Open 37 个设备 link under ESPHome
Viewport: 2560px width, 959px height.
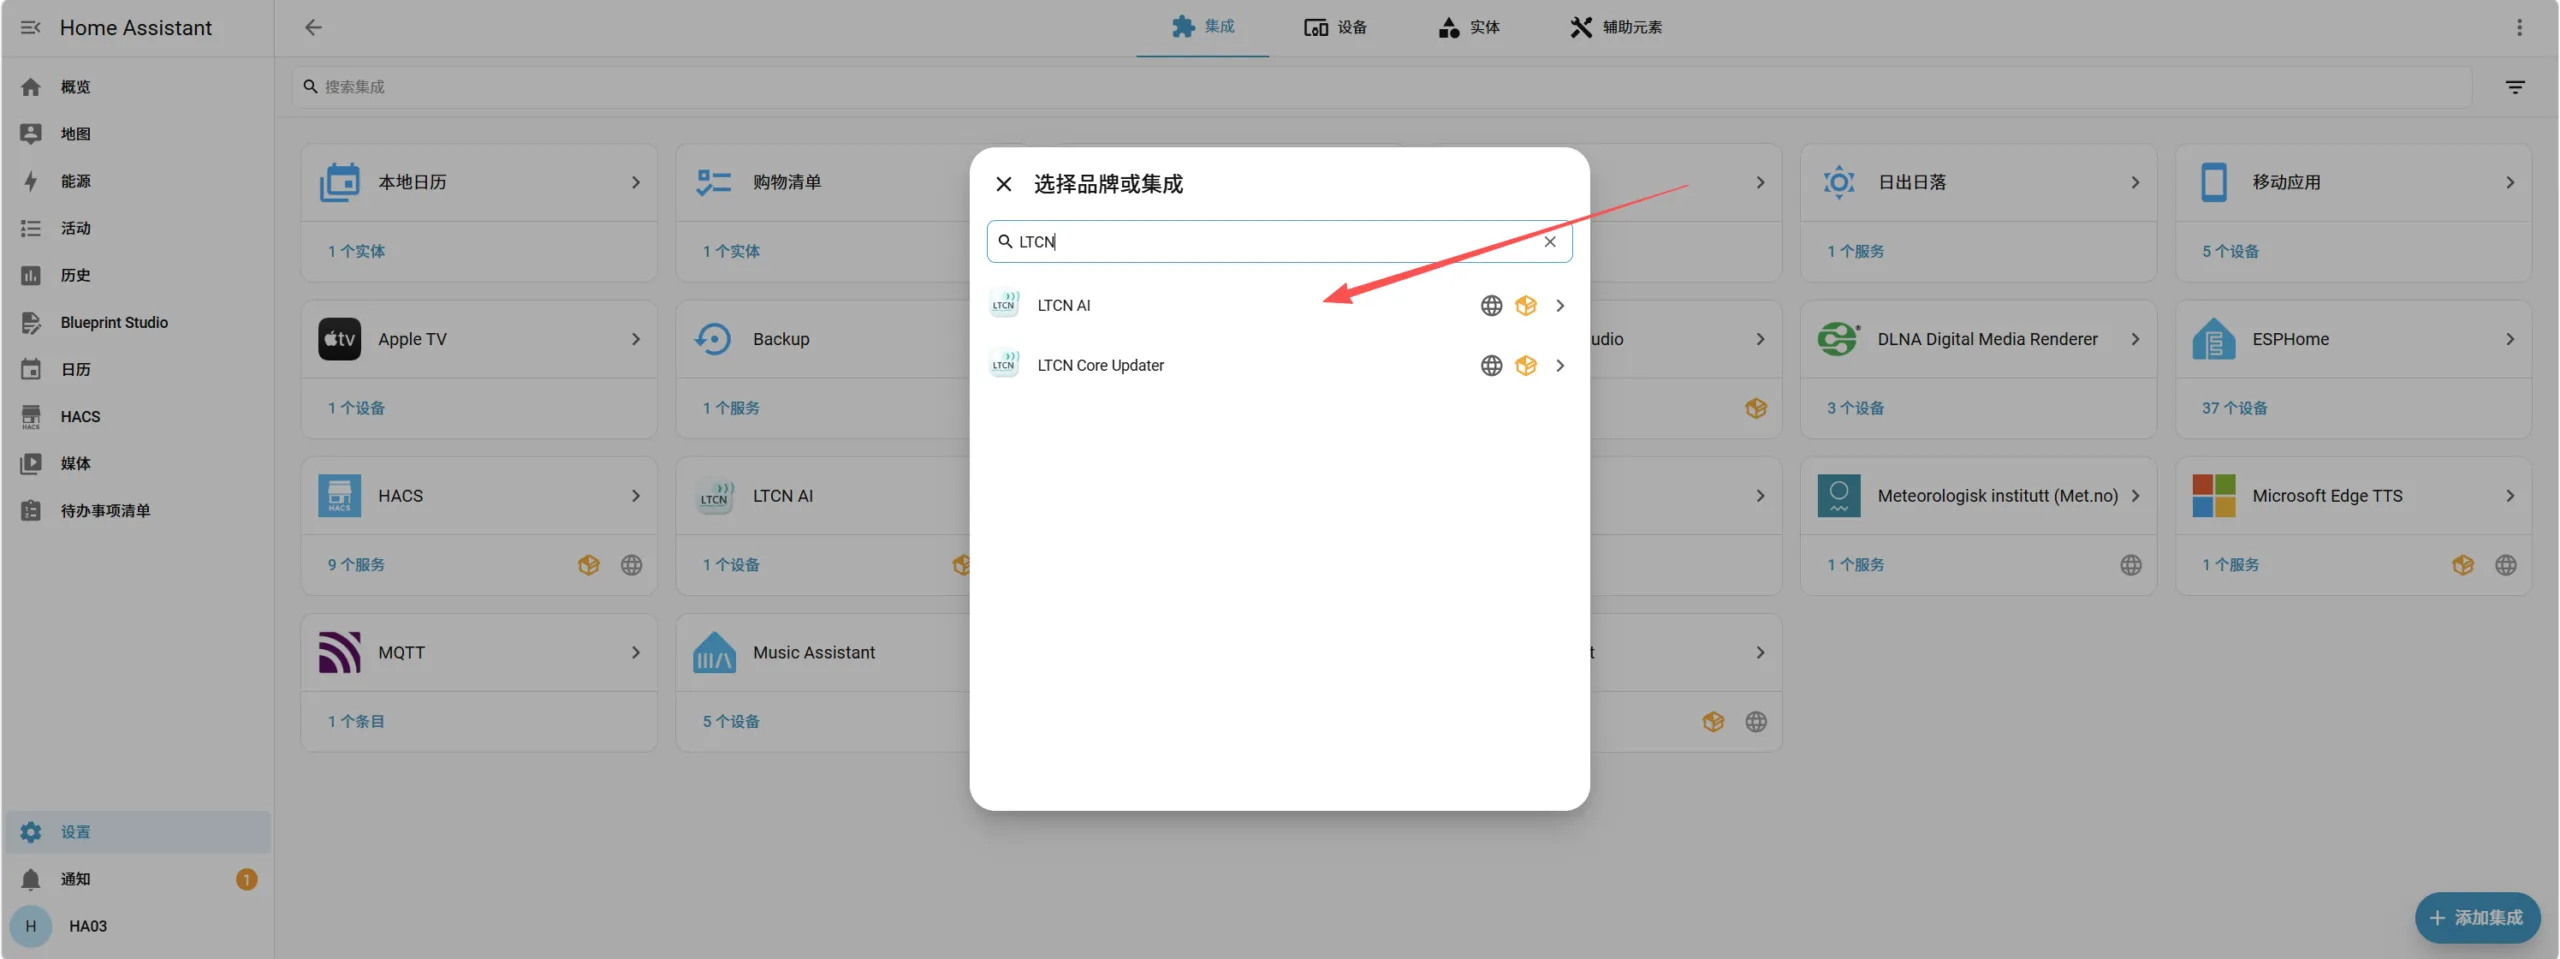[2234, 408]
